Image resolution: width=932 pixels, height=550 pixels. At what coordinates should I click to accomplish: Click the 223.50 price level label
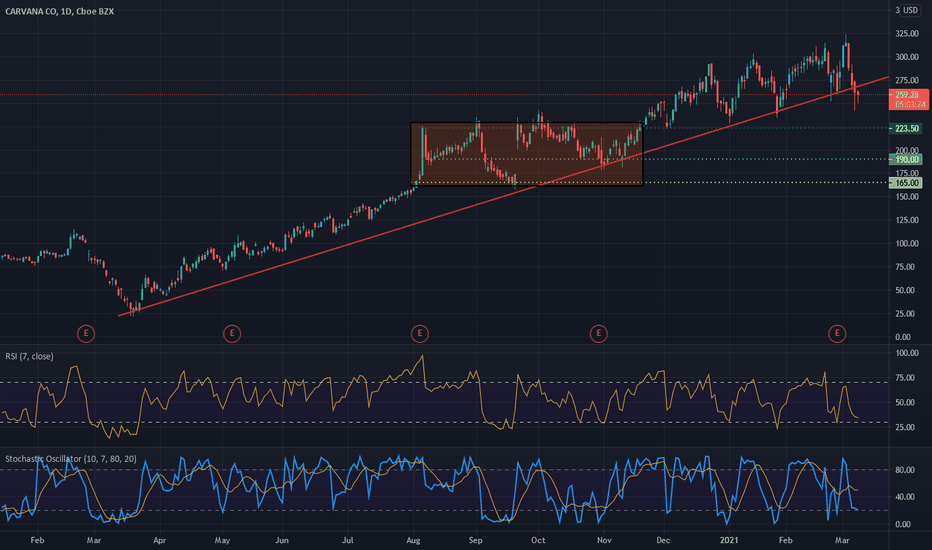coord(906,128)
